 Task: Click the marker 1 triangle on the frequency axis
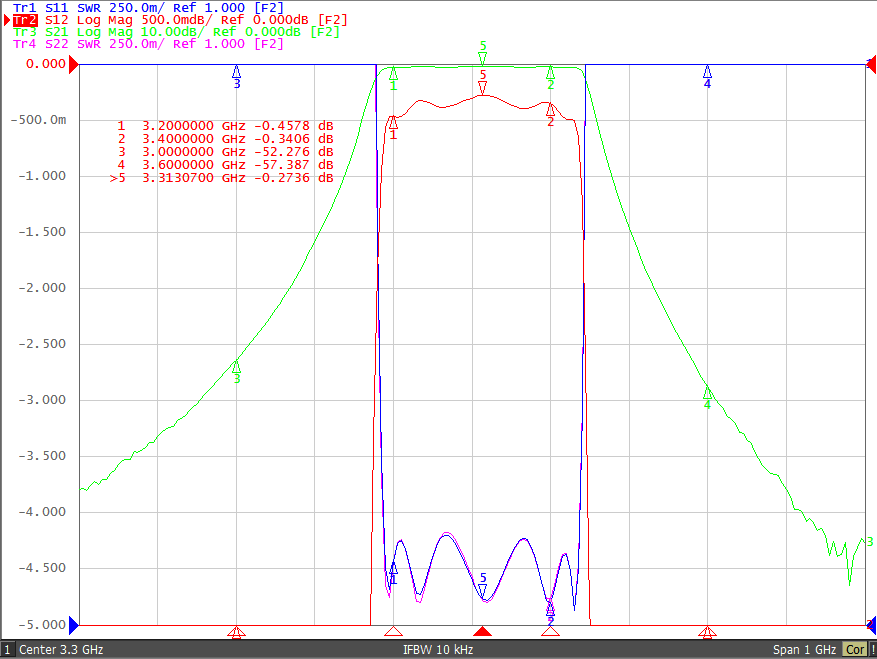pos(394,632)
